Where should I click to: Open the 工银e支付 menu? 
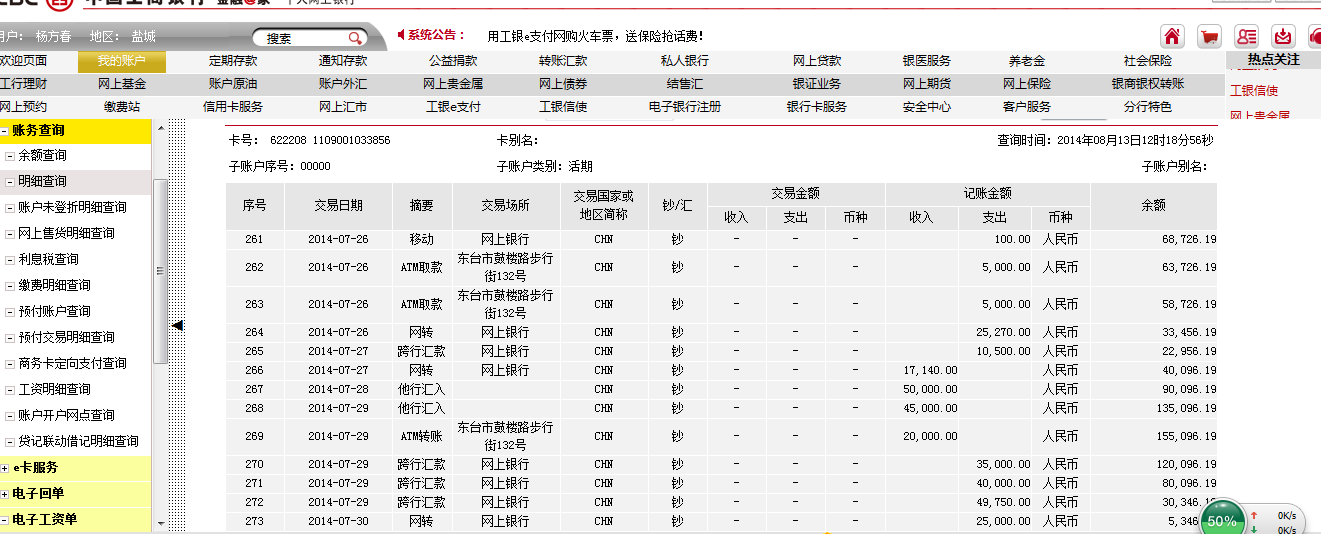453,107
